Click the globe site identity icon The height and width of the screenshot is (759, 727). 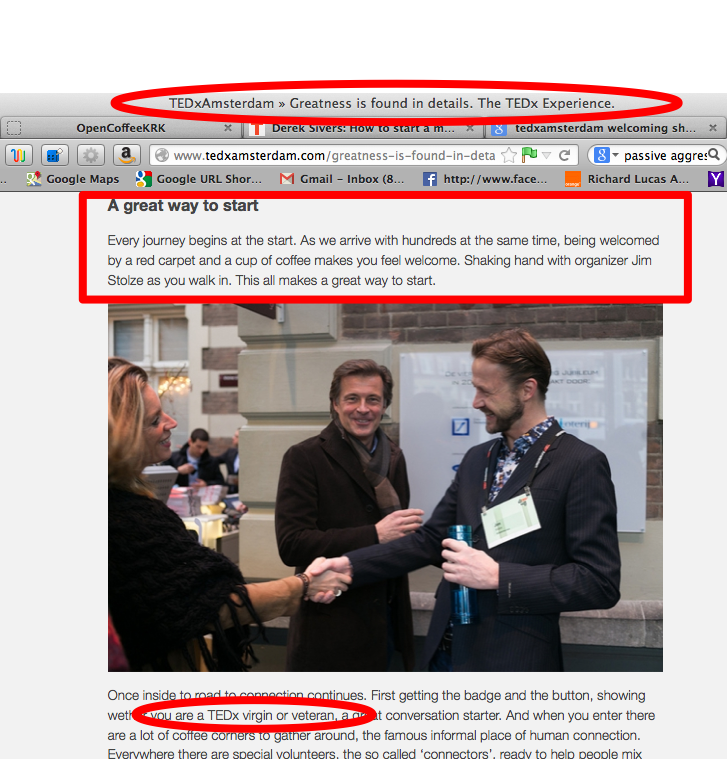[x=162, y=155]
